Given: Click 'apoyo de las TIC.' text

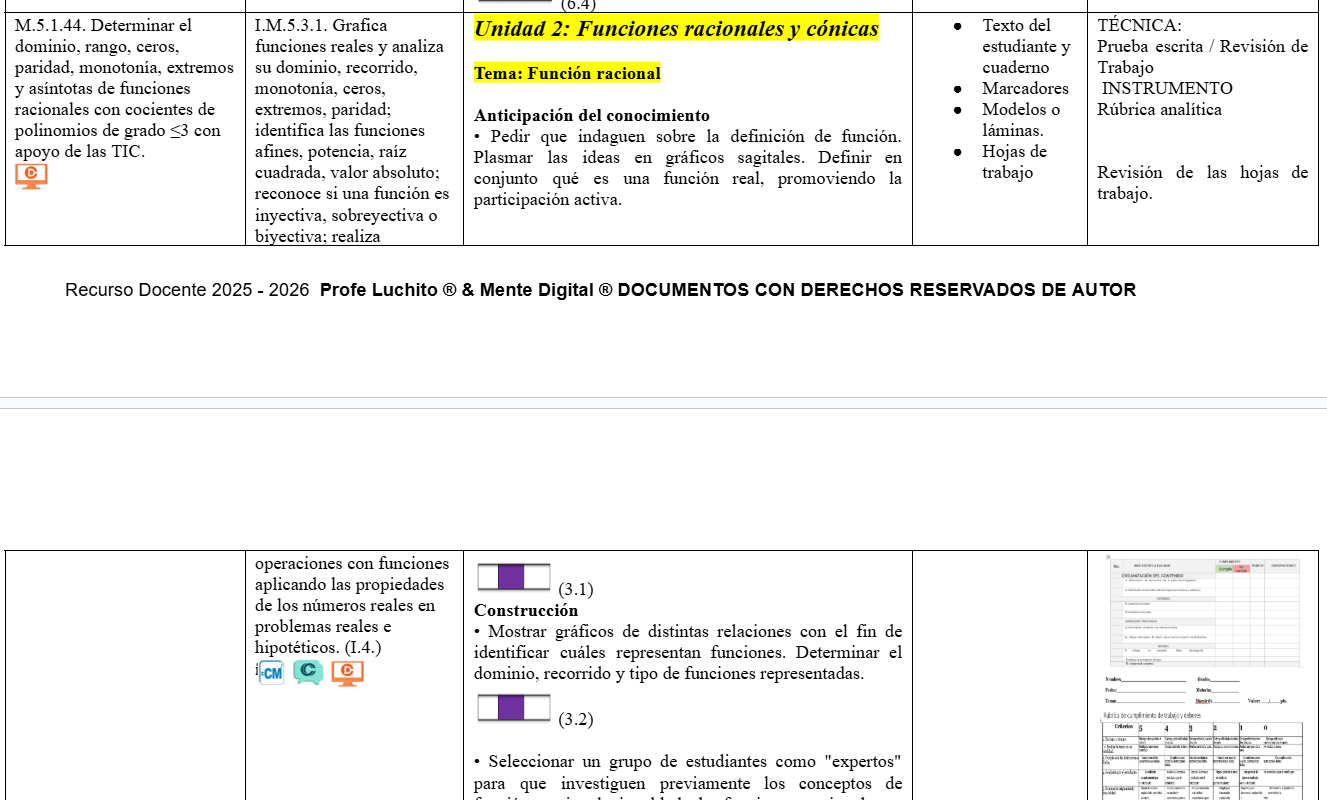Looking at the screenshot, I should [x=80, y=152].
